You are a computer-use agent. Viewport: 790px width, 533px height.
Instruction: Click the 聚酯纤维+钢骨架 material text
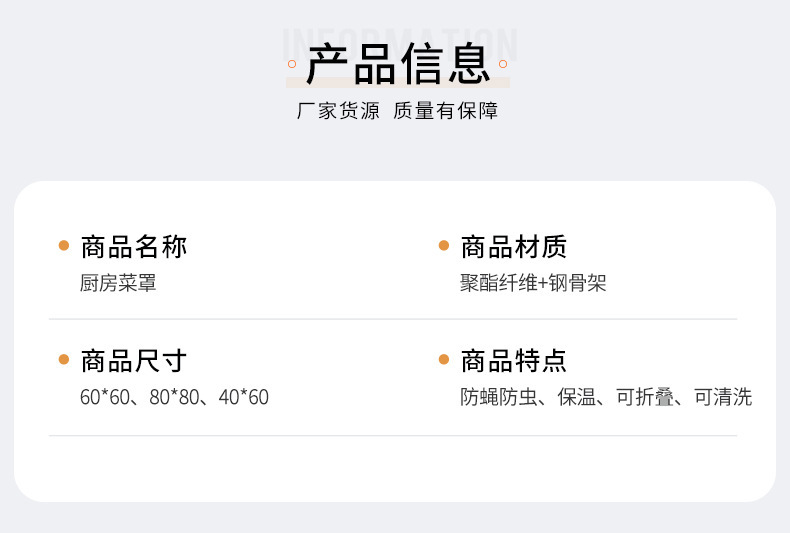click(533, 283)
